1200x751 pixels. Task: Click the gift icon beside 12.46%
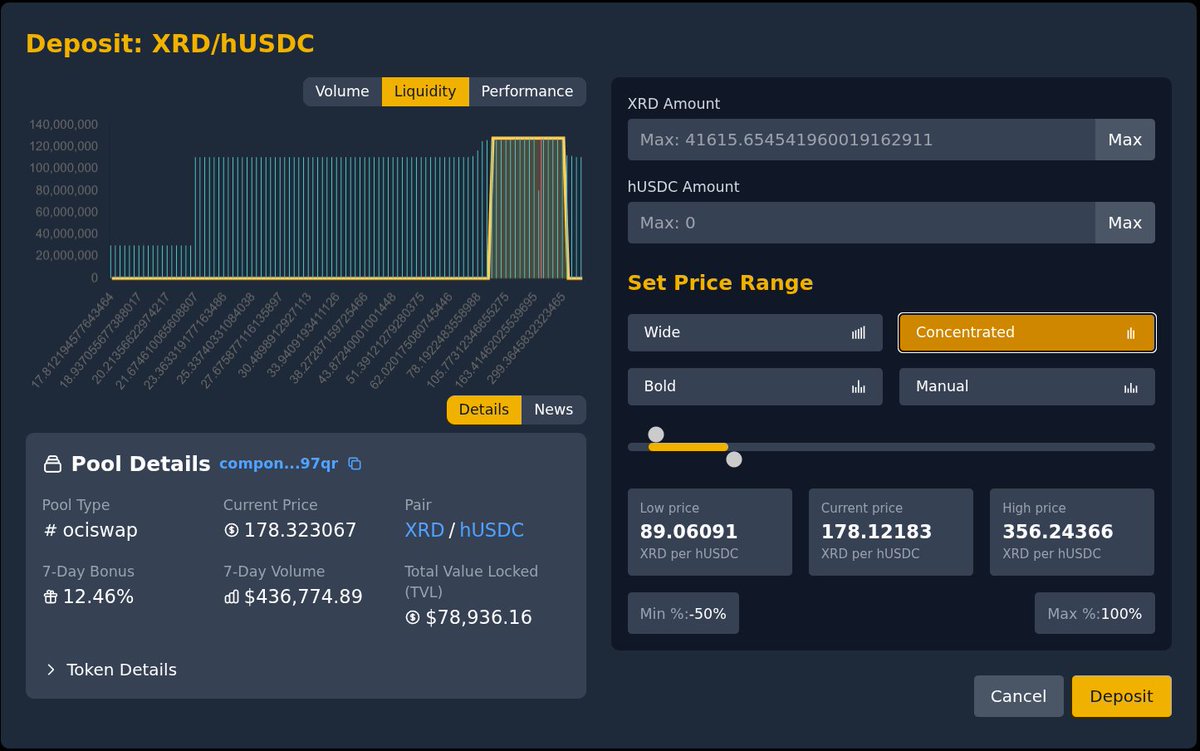[x=50, y=597]
